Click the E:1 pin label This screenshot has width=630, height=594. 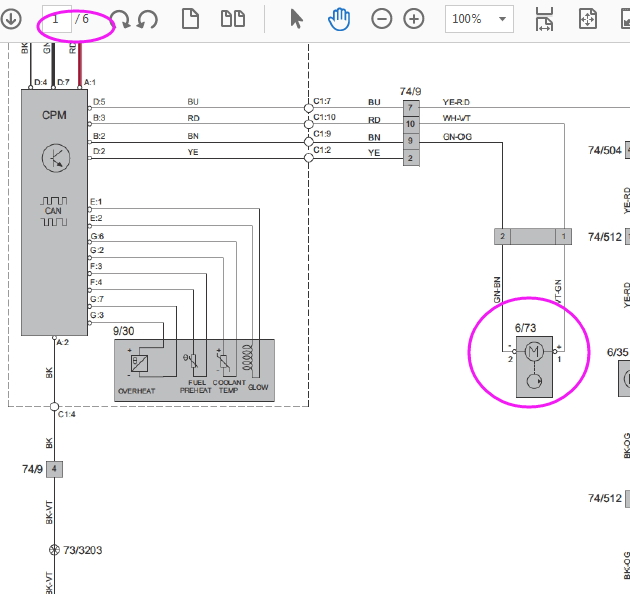pyautogui.click(x=96, y=202)
